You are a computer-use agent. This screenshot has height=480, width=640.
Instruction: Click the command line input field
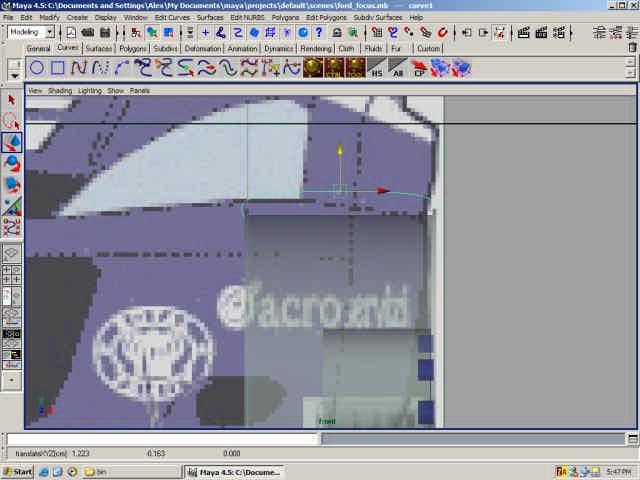[162, 439]
